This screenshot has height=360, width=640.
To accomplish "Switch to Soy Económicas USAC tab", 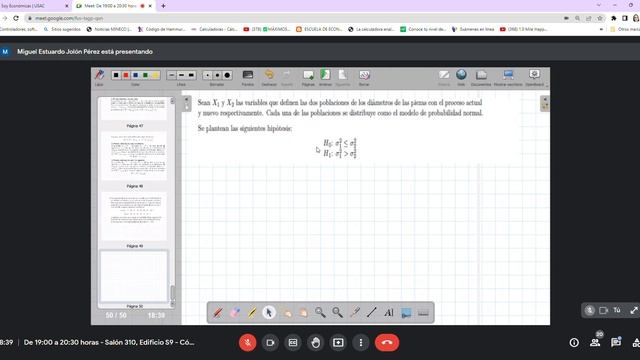I will point(34,6).
